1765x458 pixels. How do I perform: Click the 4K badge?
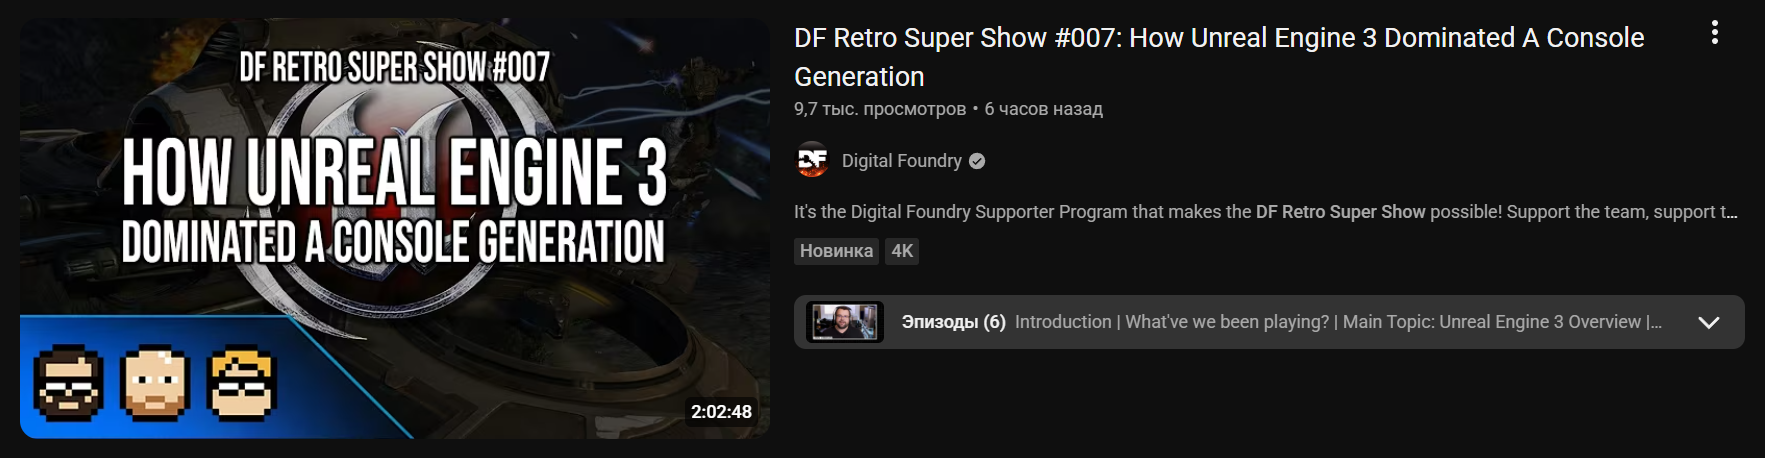tap(902, 251)
